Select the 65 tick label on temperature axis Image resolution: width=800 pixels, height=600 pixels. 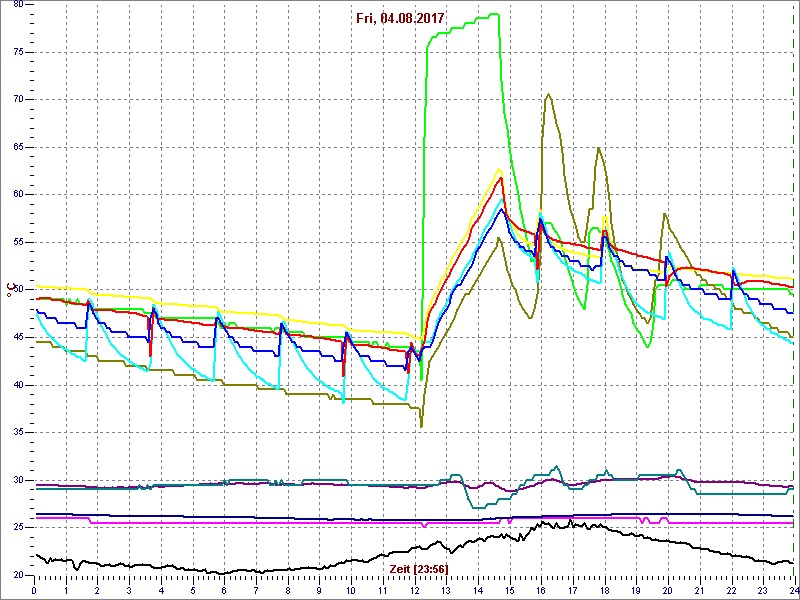pyautogui.click(x=18, y=147)
